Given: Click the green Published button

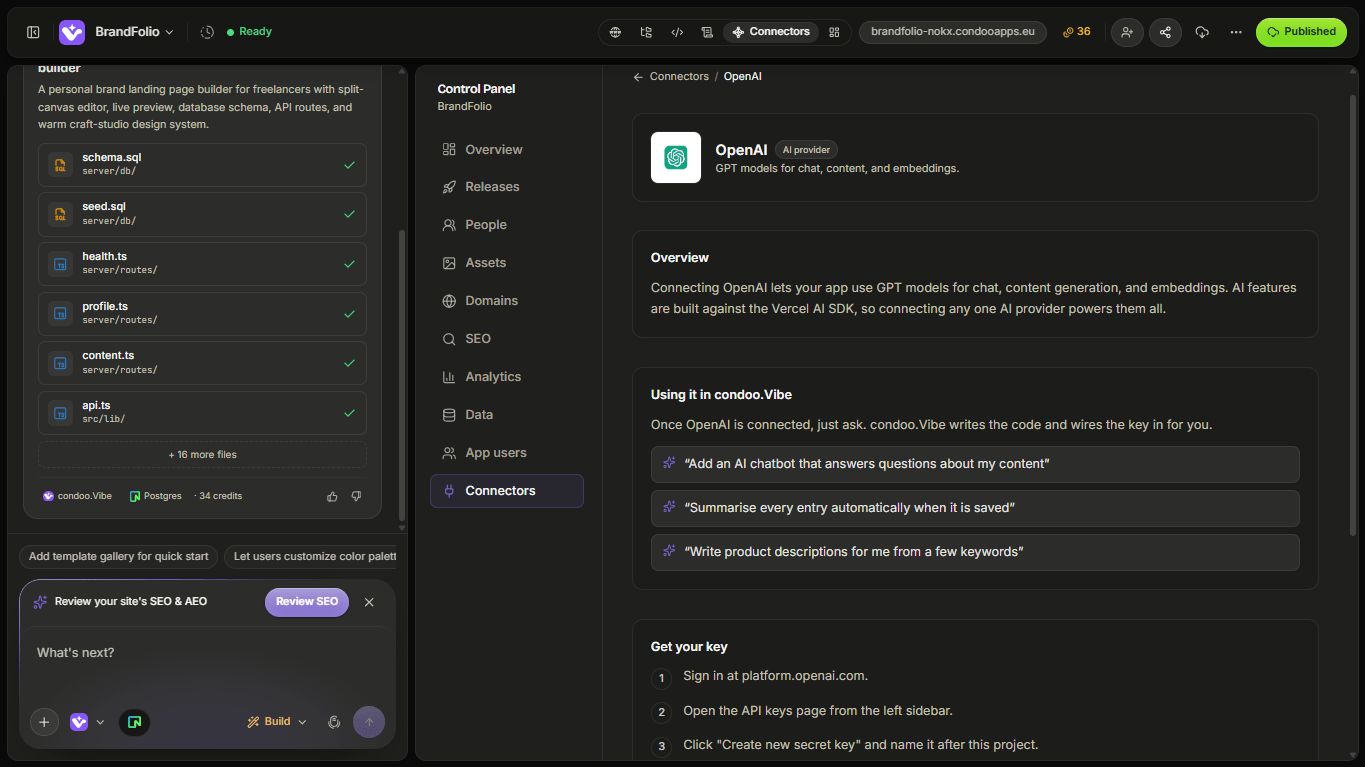Looking at the screenshot, I should (x=1301, y=32).
